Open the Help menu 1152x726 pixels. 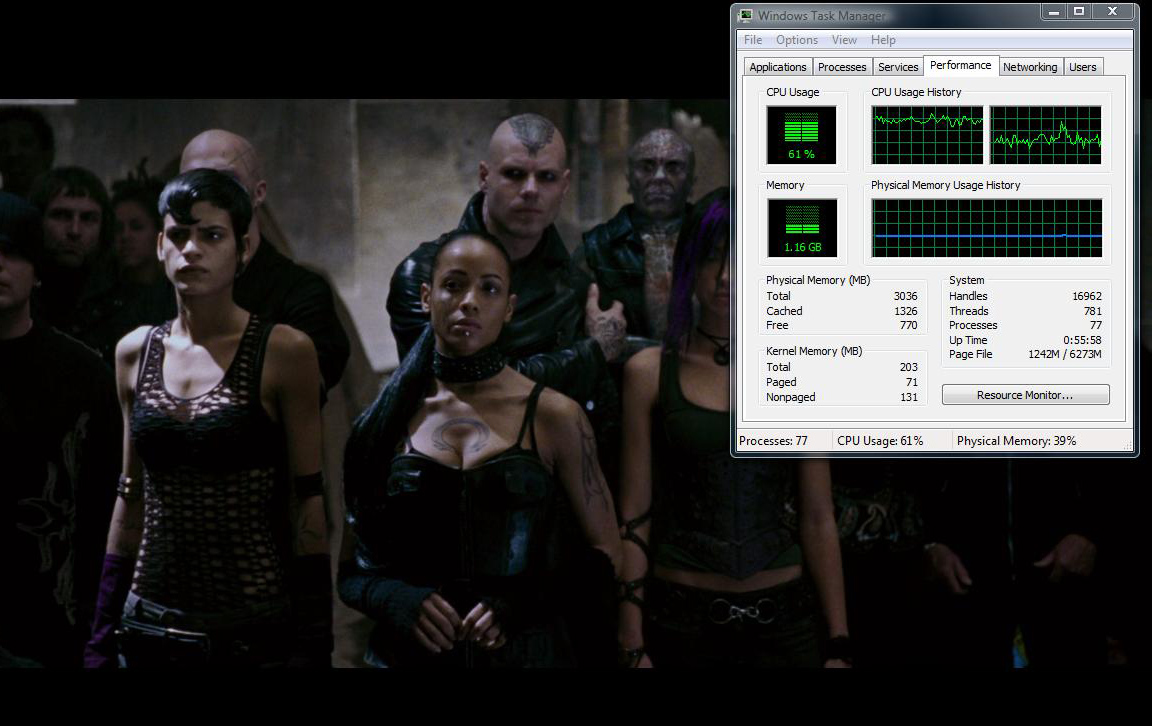coord(883,40)
